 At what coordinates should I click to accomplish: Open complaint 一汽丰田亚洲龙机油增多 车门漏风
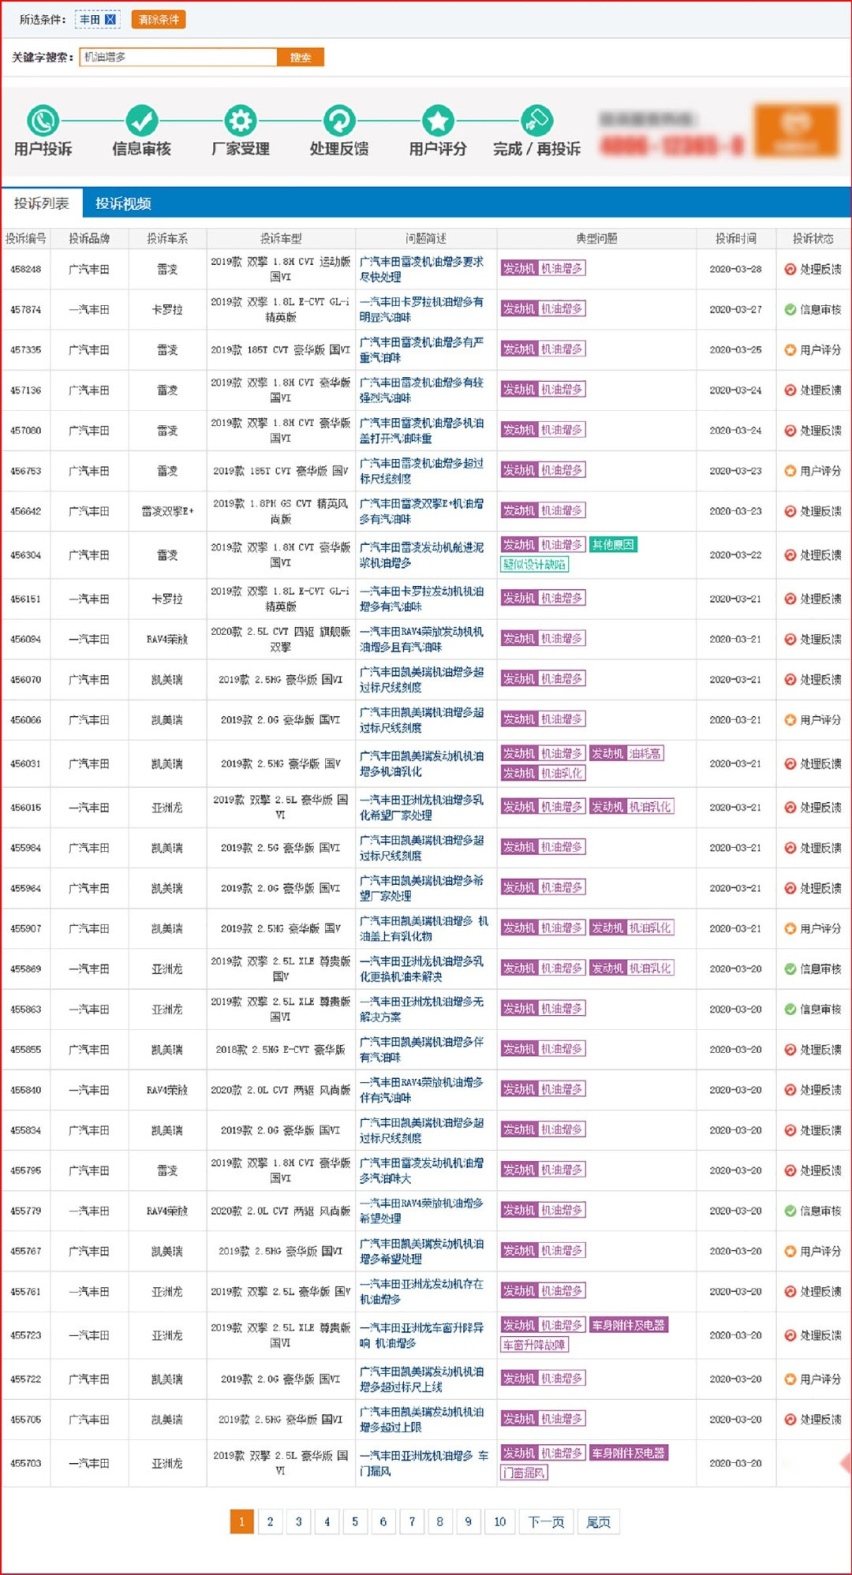tap(424, 1463)
